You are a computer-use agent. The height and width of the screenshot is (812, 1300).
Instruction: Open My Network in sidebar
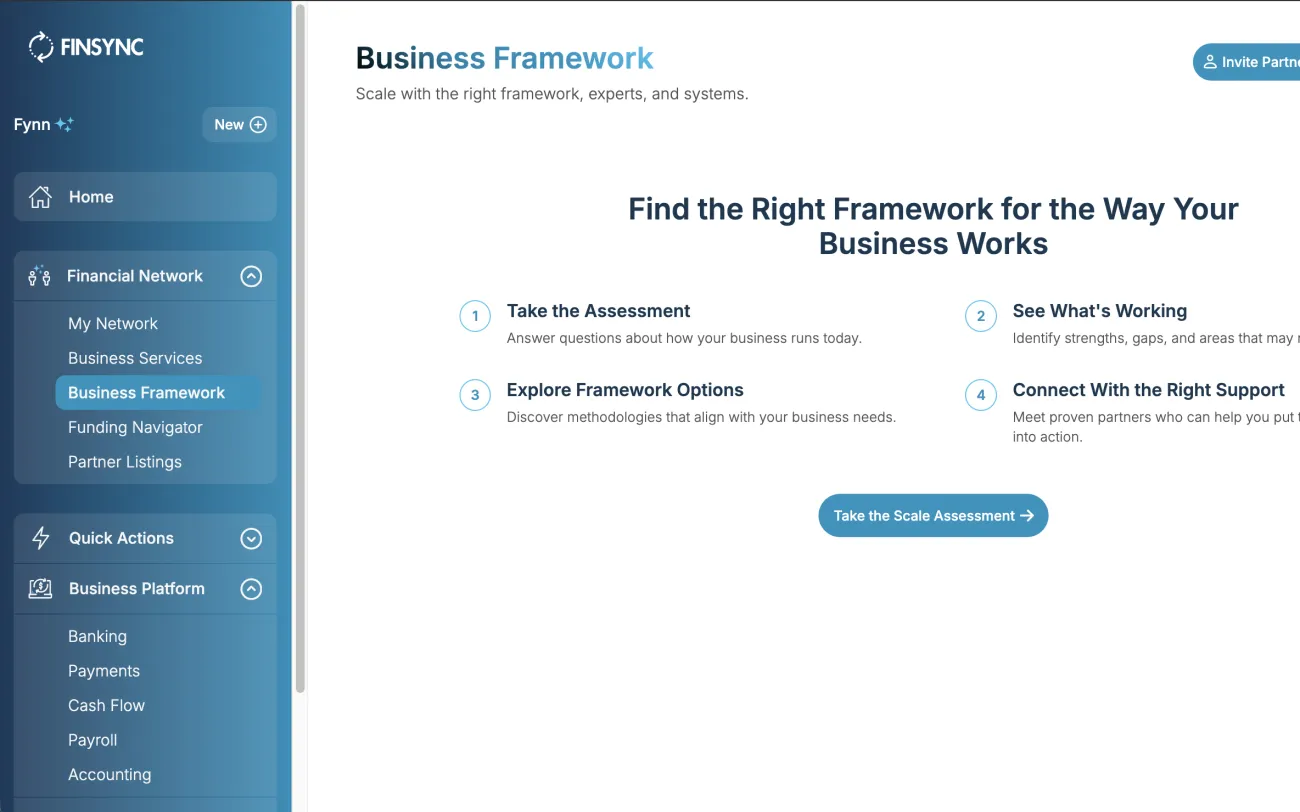(113, 324)
